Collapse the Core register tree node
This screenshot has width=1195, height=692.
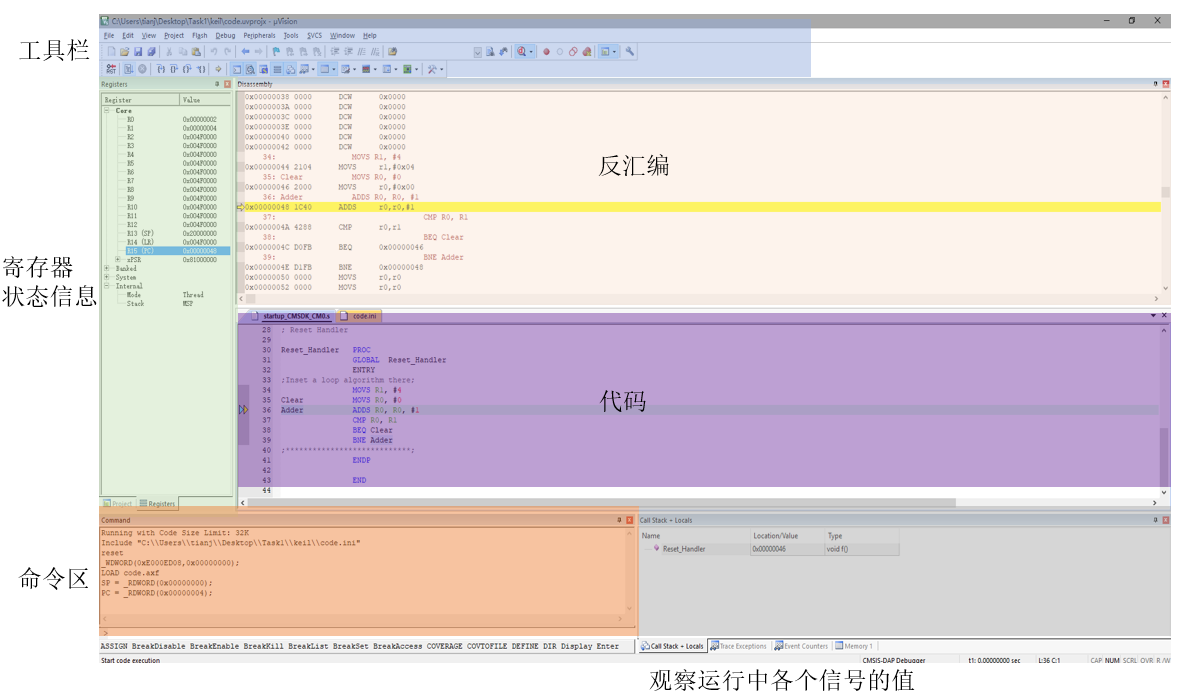click(107, 111)
